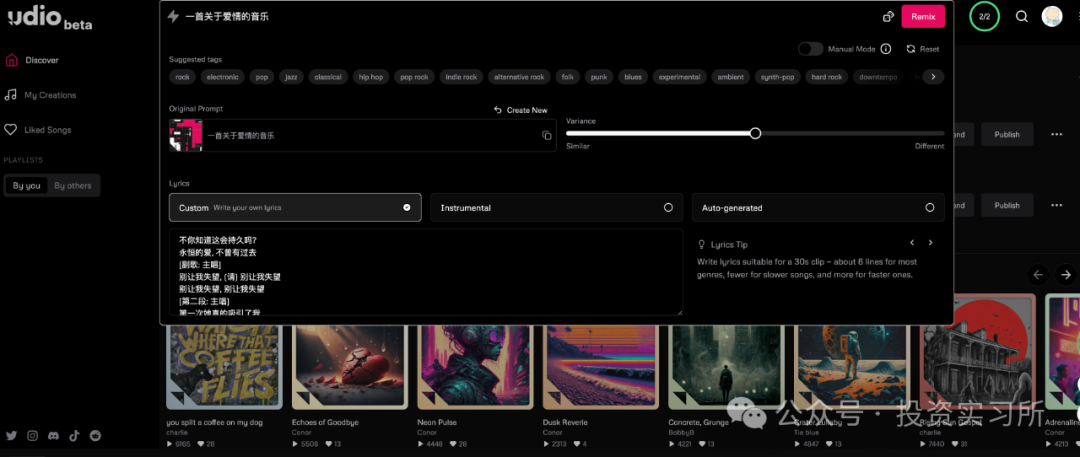Switch playlists filter to By others

tap(73, 185)
